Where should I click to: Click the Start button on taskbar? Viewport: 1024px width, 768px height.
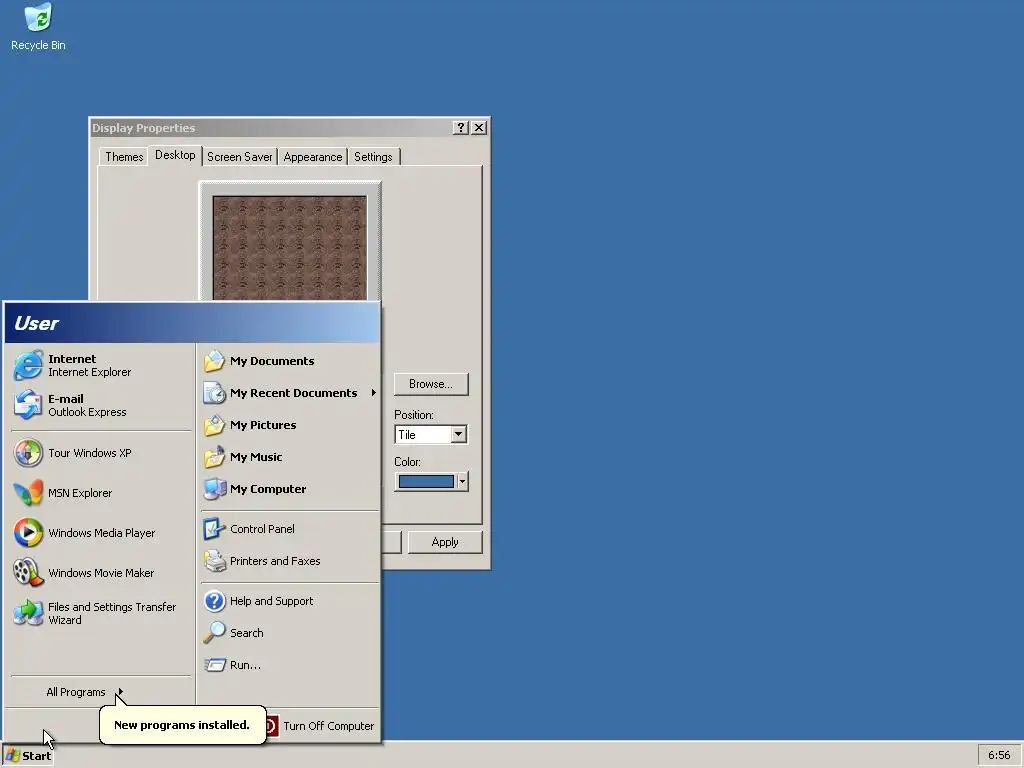pos(28,756)
